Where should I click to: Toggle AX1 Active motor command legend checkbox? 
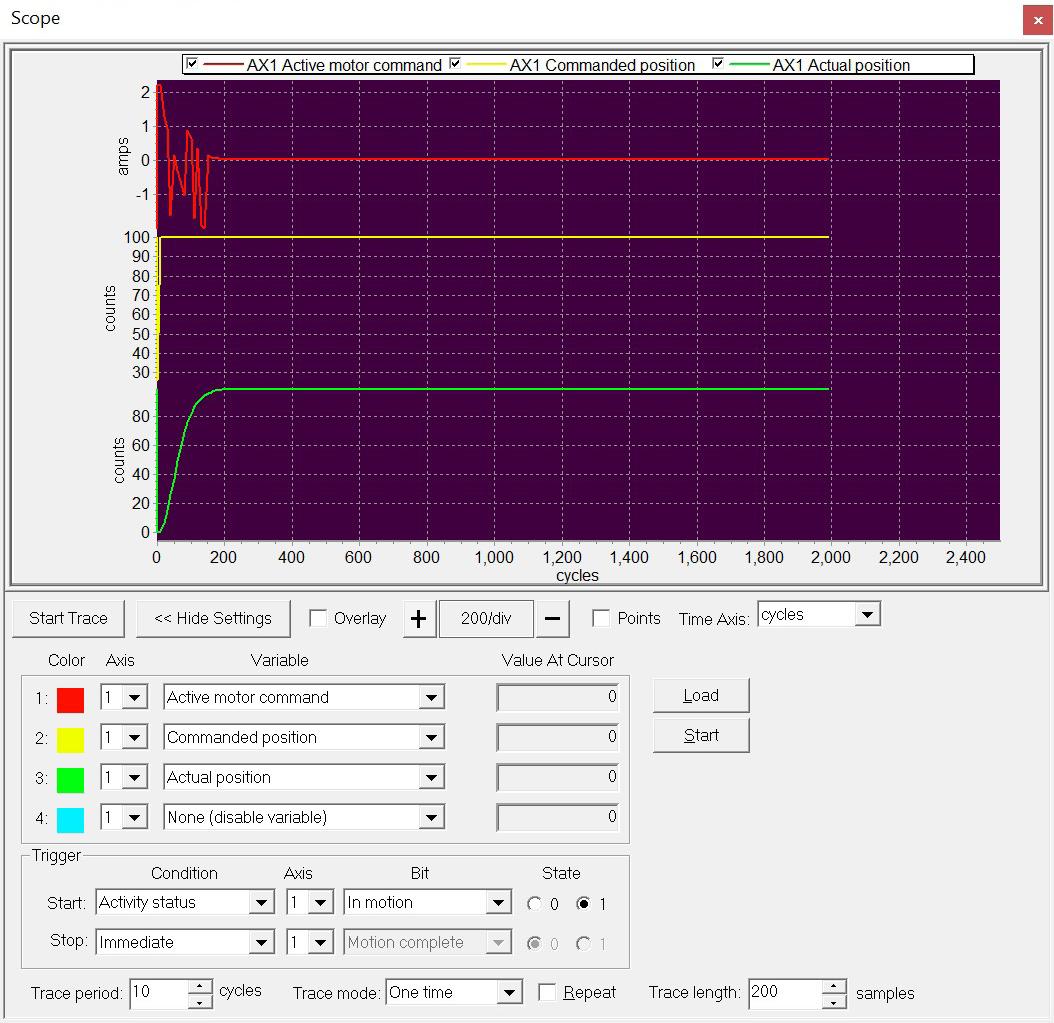point(192,64)
